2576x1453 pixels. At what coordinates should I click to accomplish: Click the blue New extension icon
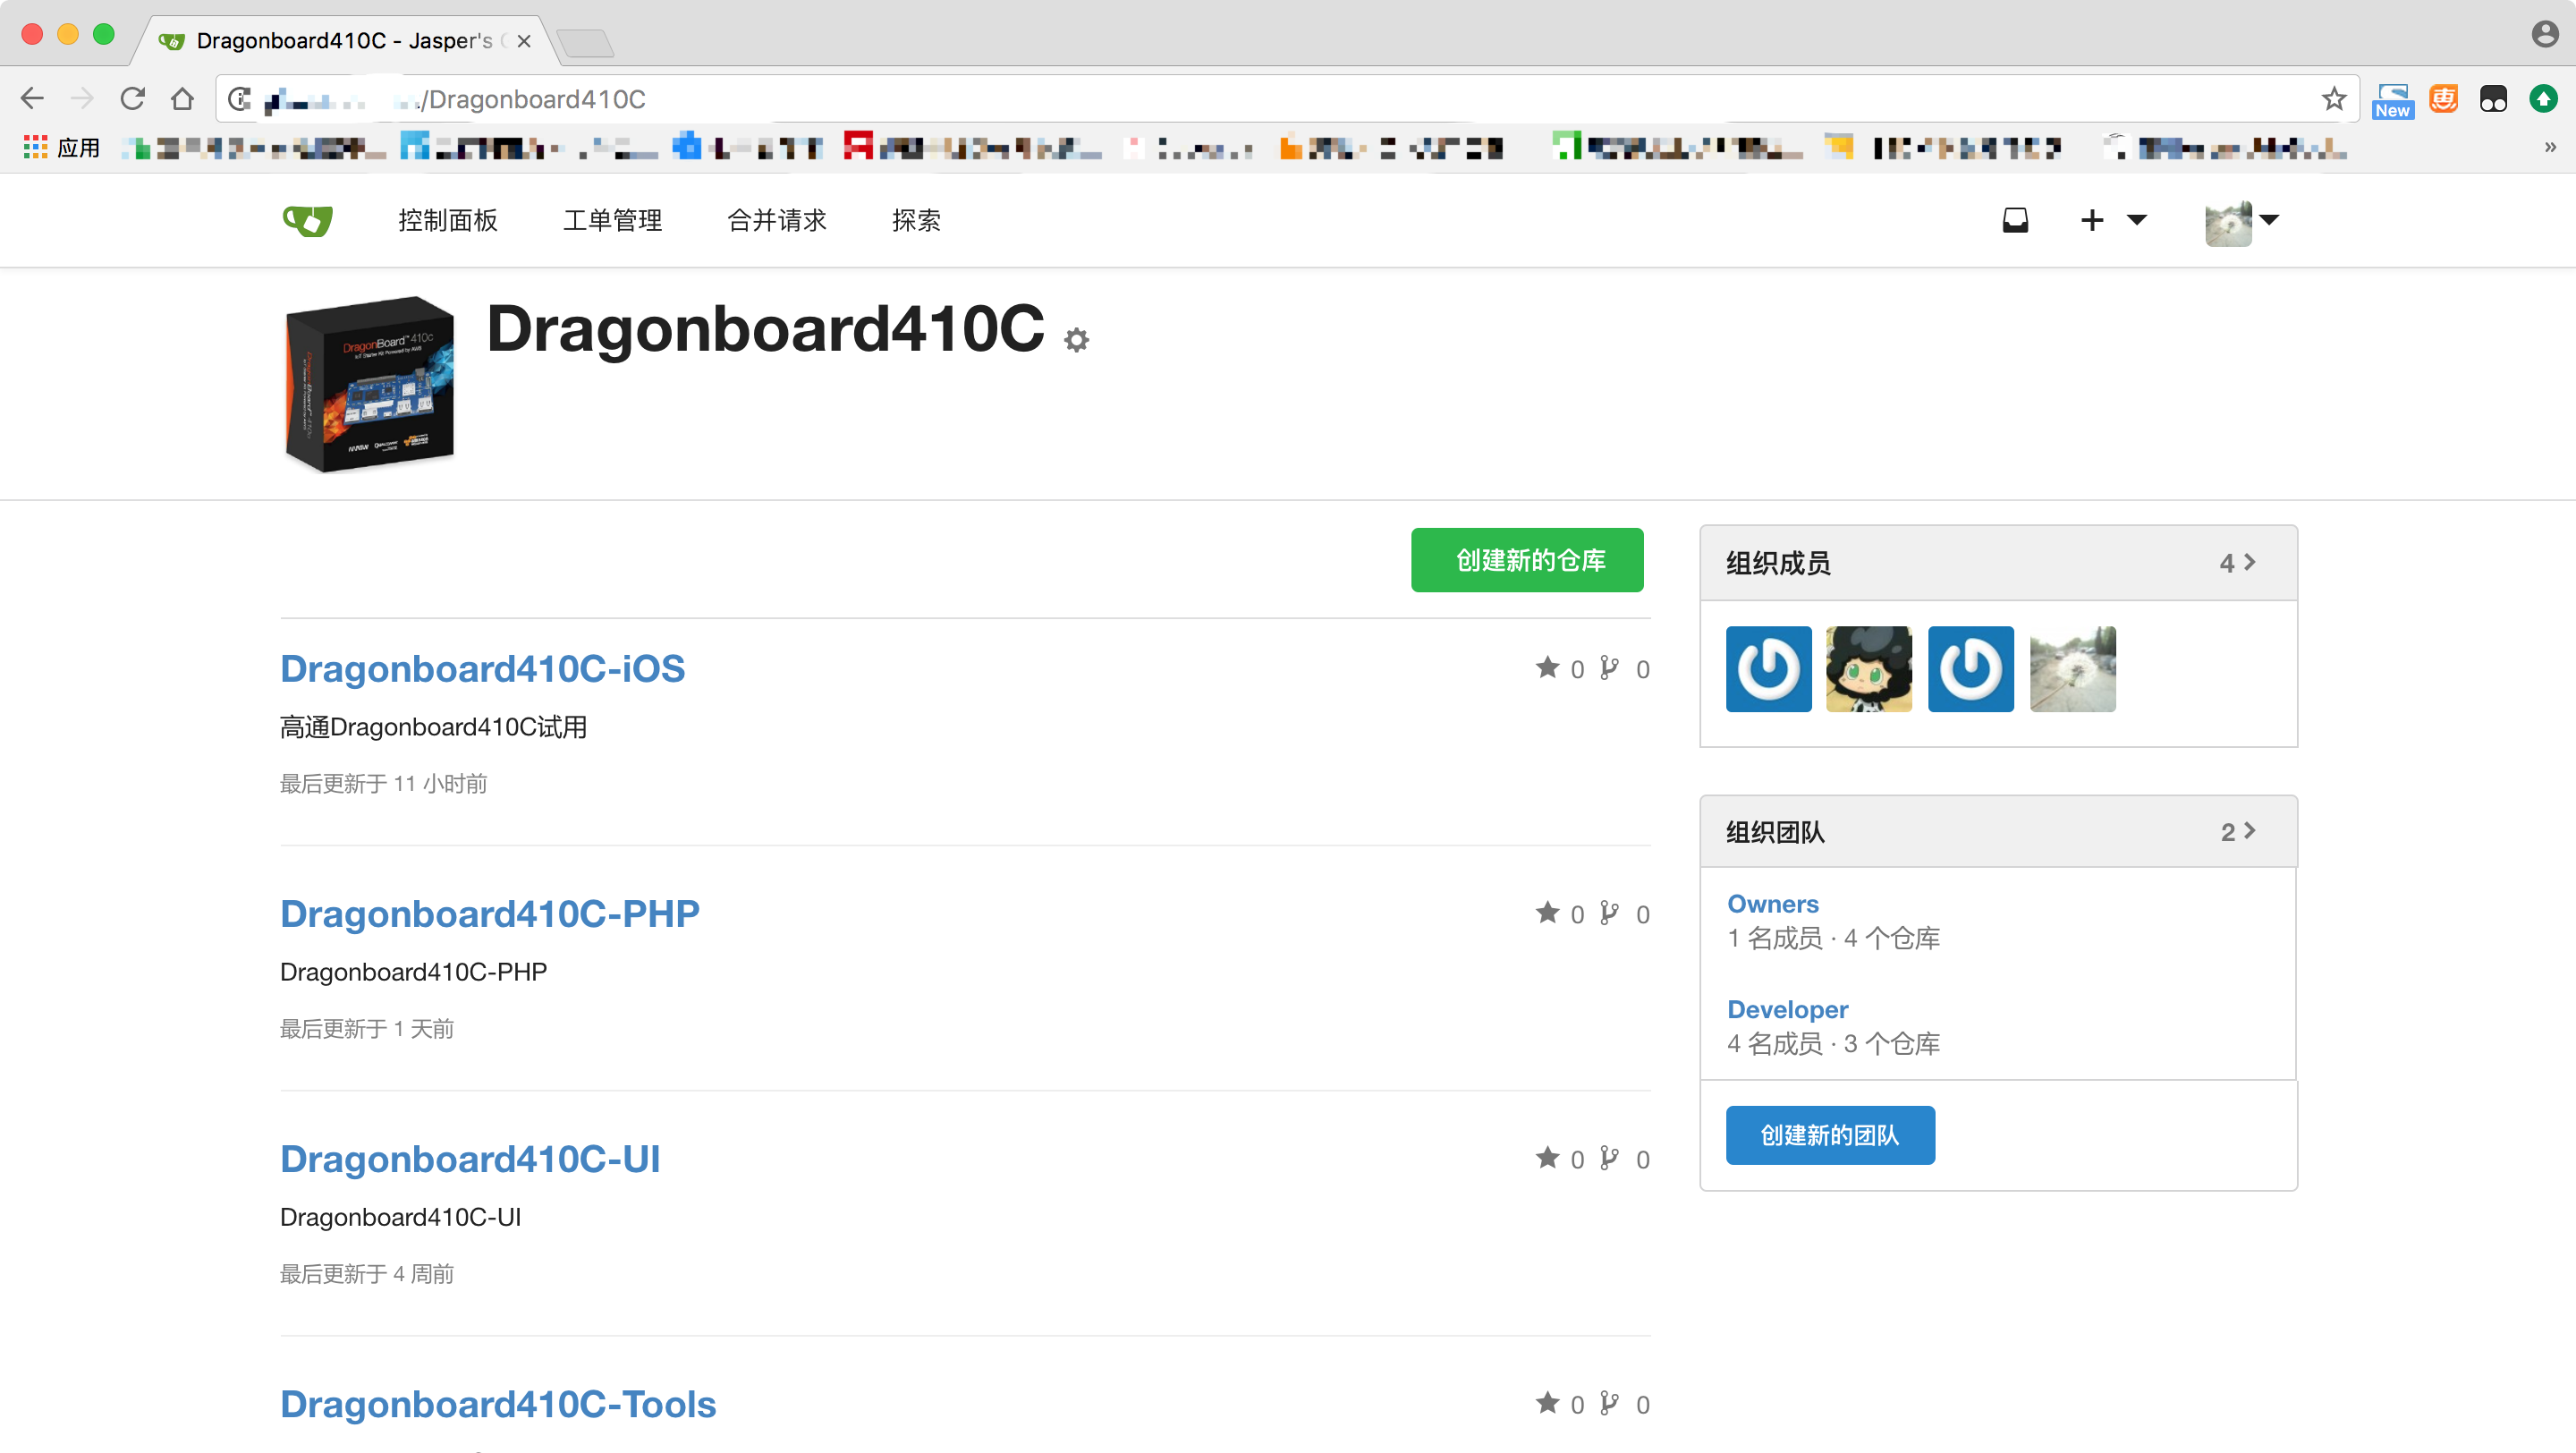point(2392,100)
